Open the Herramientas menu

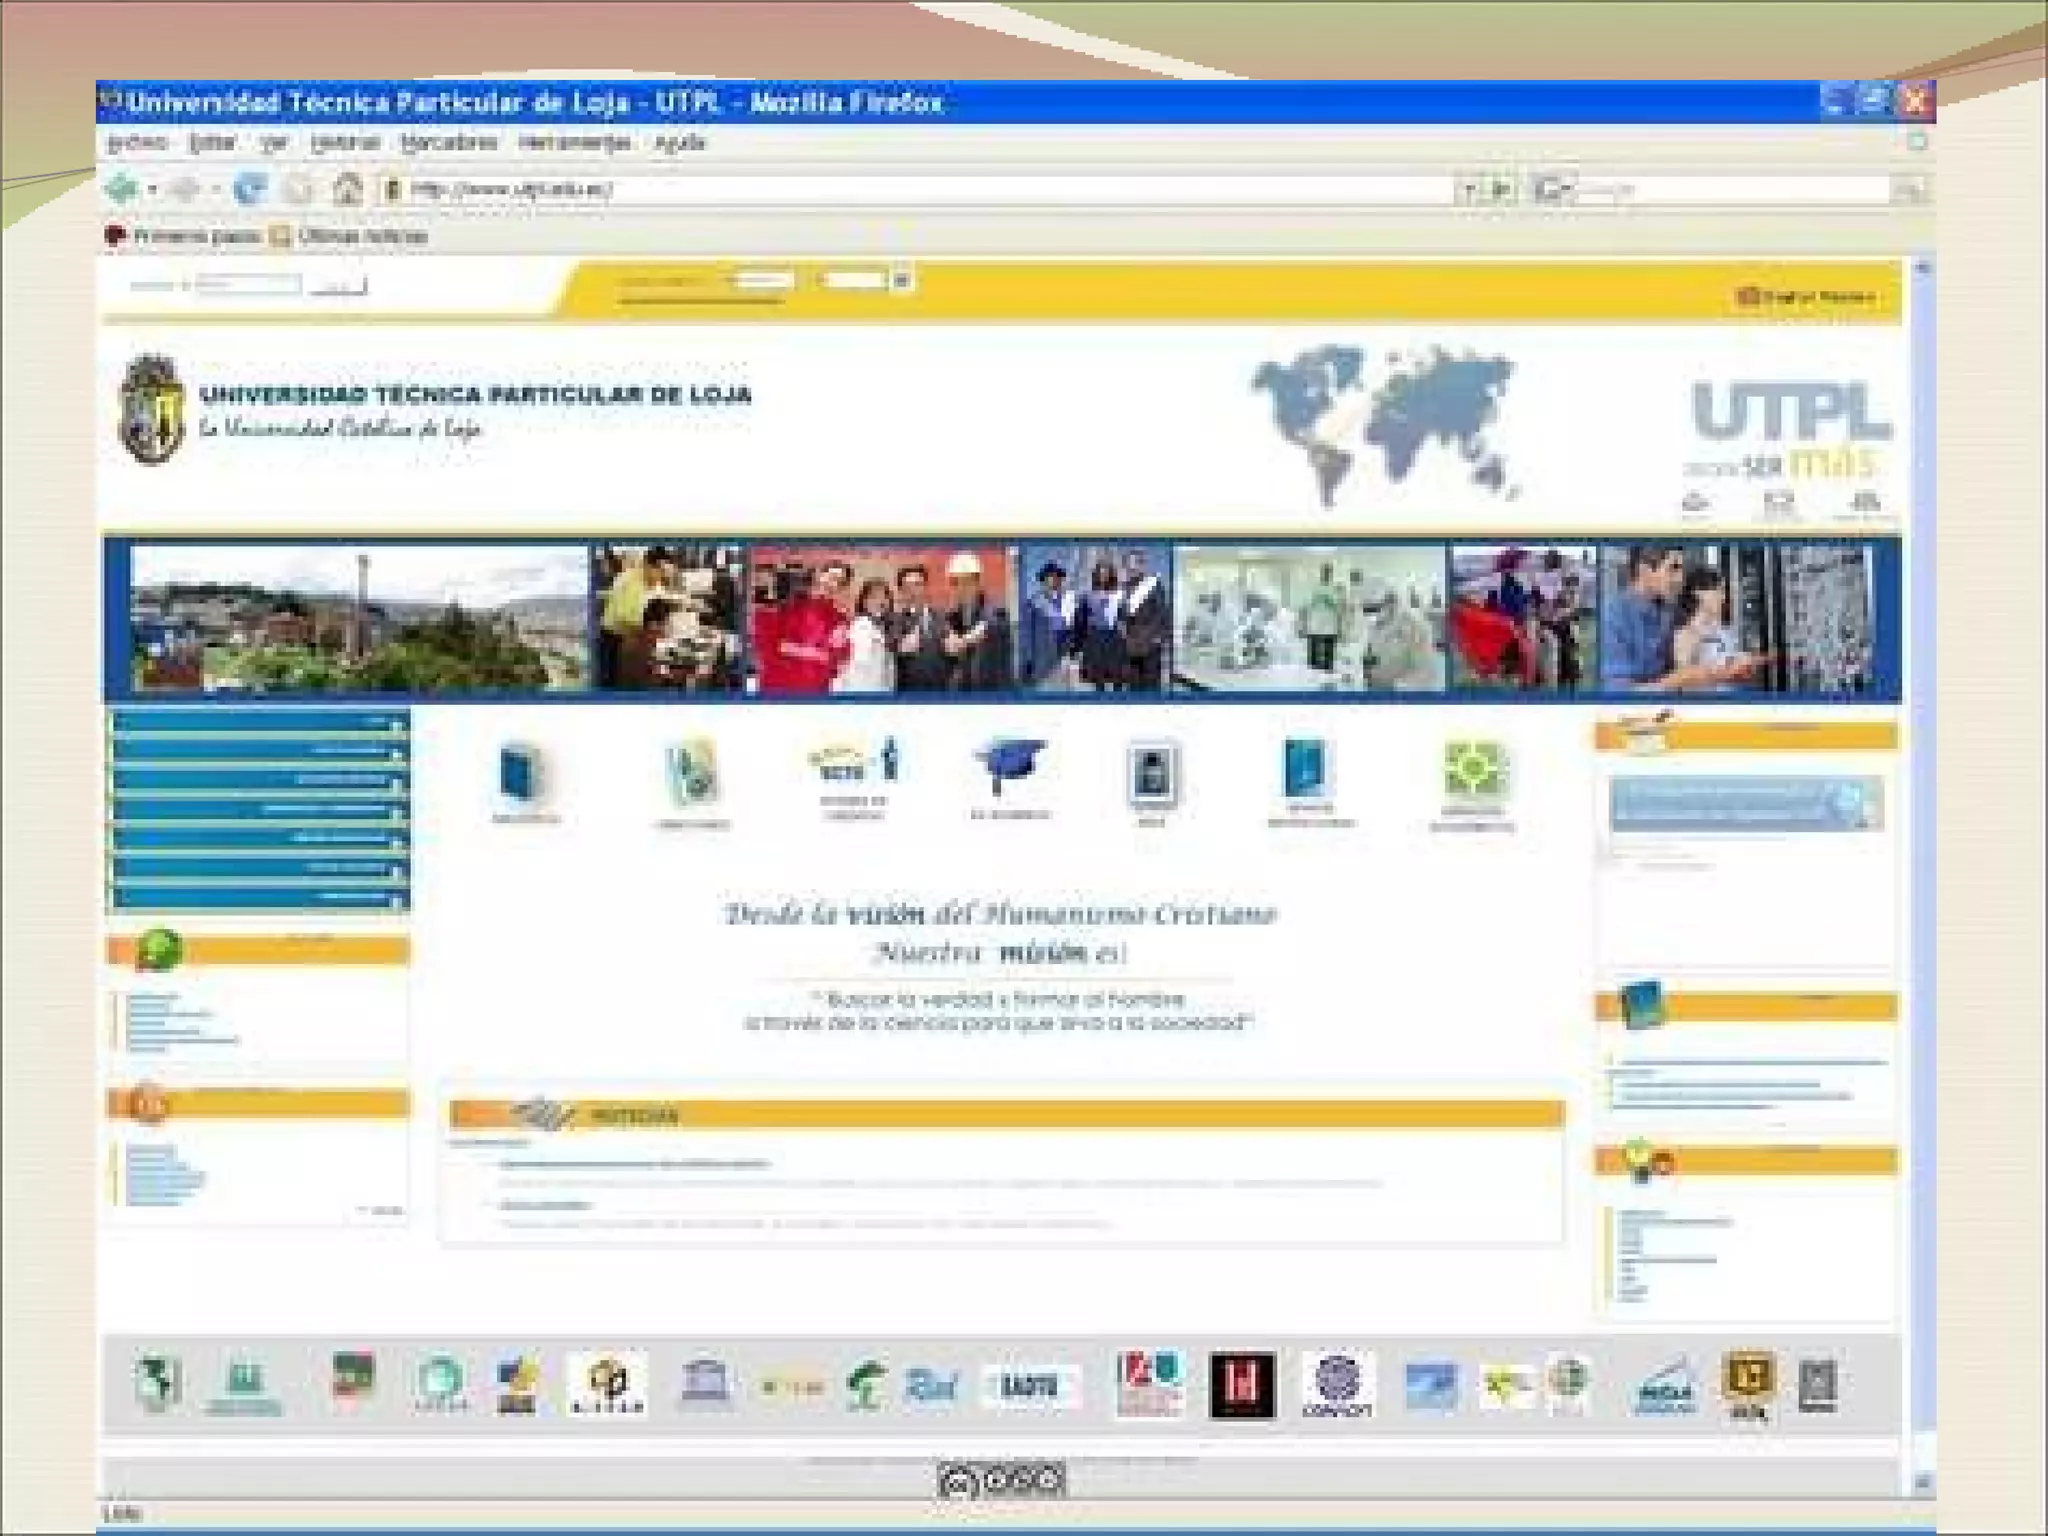point(574,143)
